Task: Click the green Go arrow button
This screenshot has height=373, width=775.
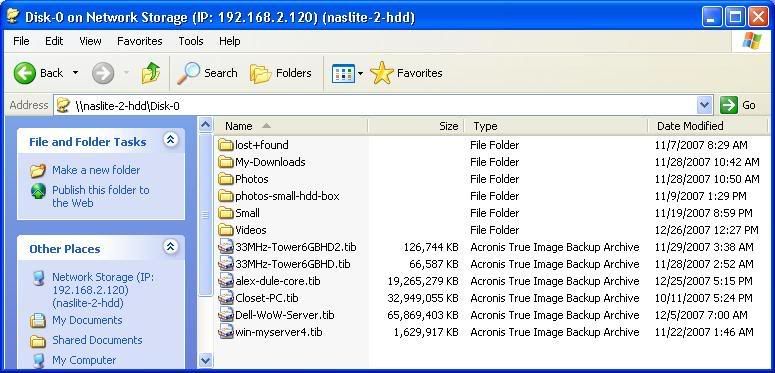Action: [x=729, y=105]
